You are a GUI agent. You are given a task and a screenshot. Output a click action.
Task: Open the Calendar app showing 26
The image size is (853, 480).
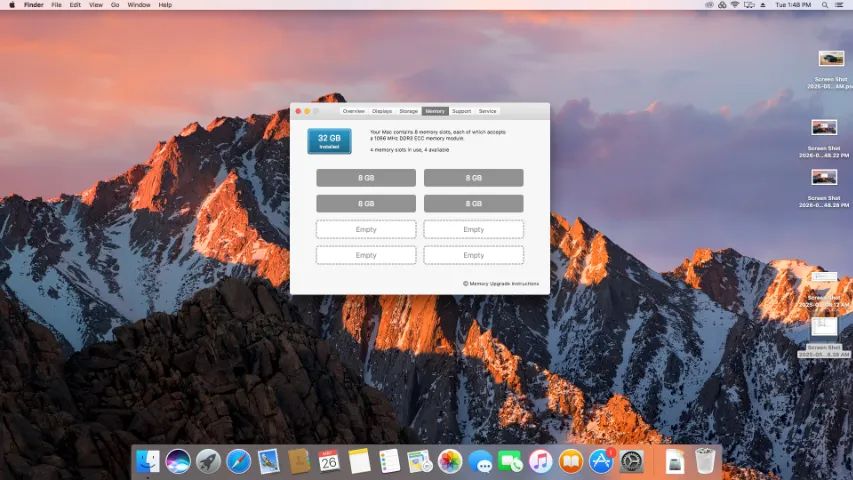[x=329, y=461]
